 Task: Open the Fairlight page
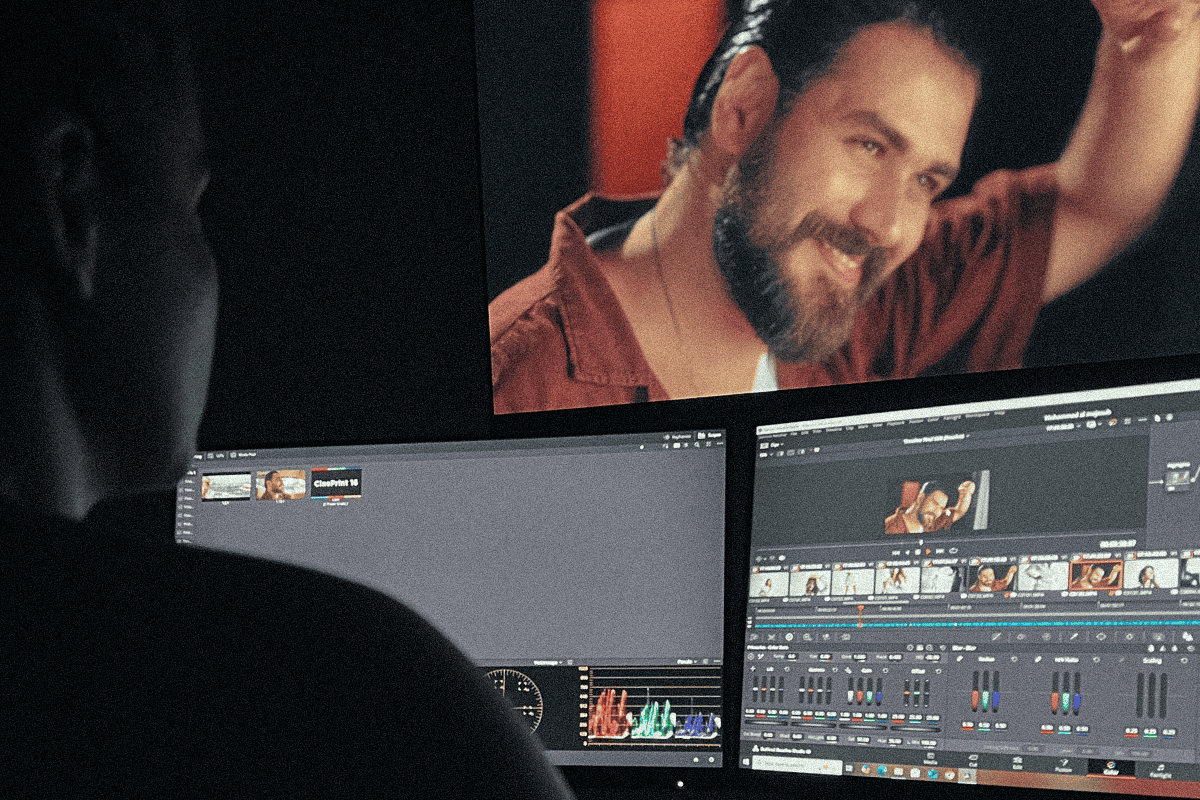[1162, 773]
